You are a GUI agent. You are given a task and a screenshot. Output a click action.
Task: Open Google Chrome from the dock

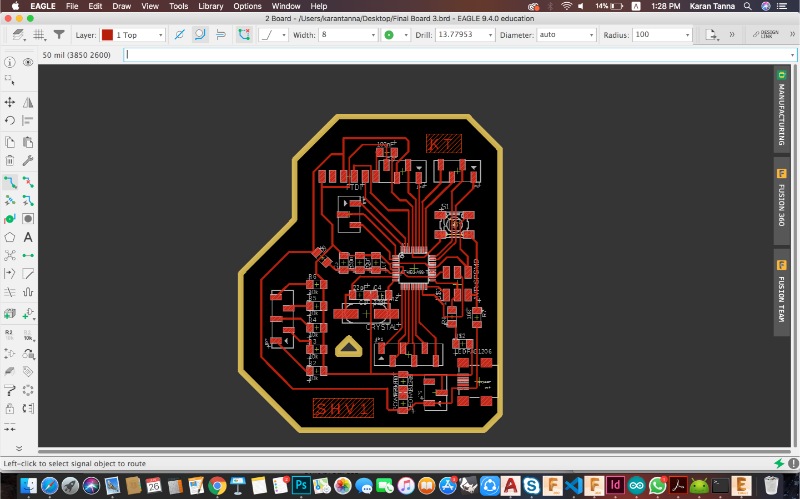click(x=217, y=485)
